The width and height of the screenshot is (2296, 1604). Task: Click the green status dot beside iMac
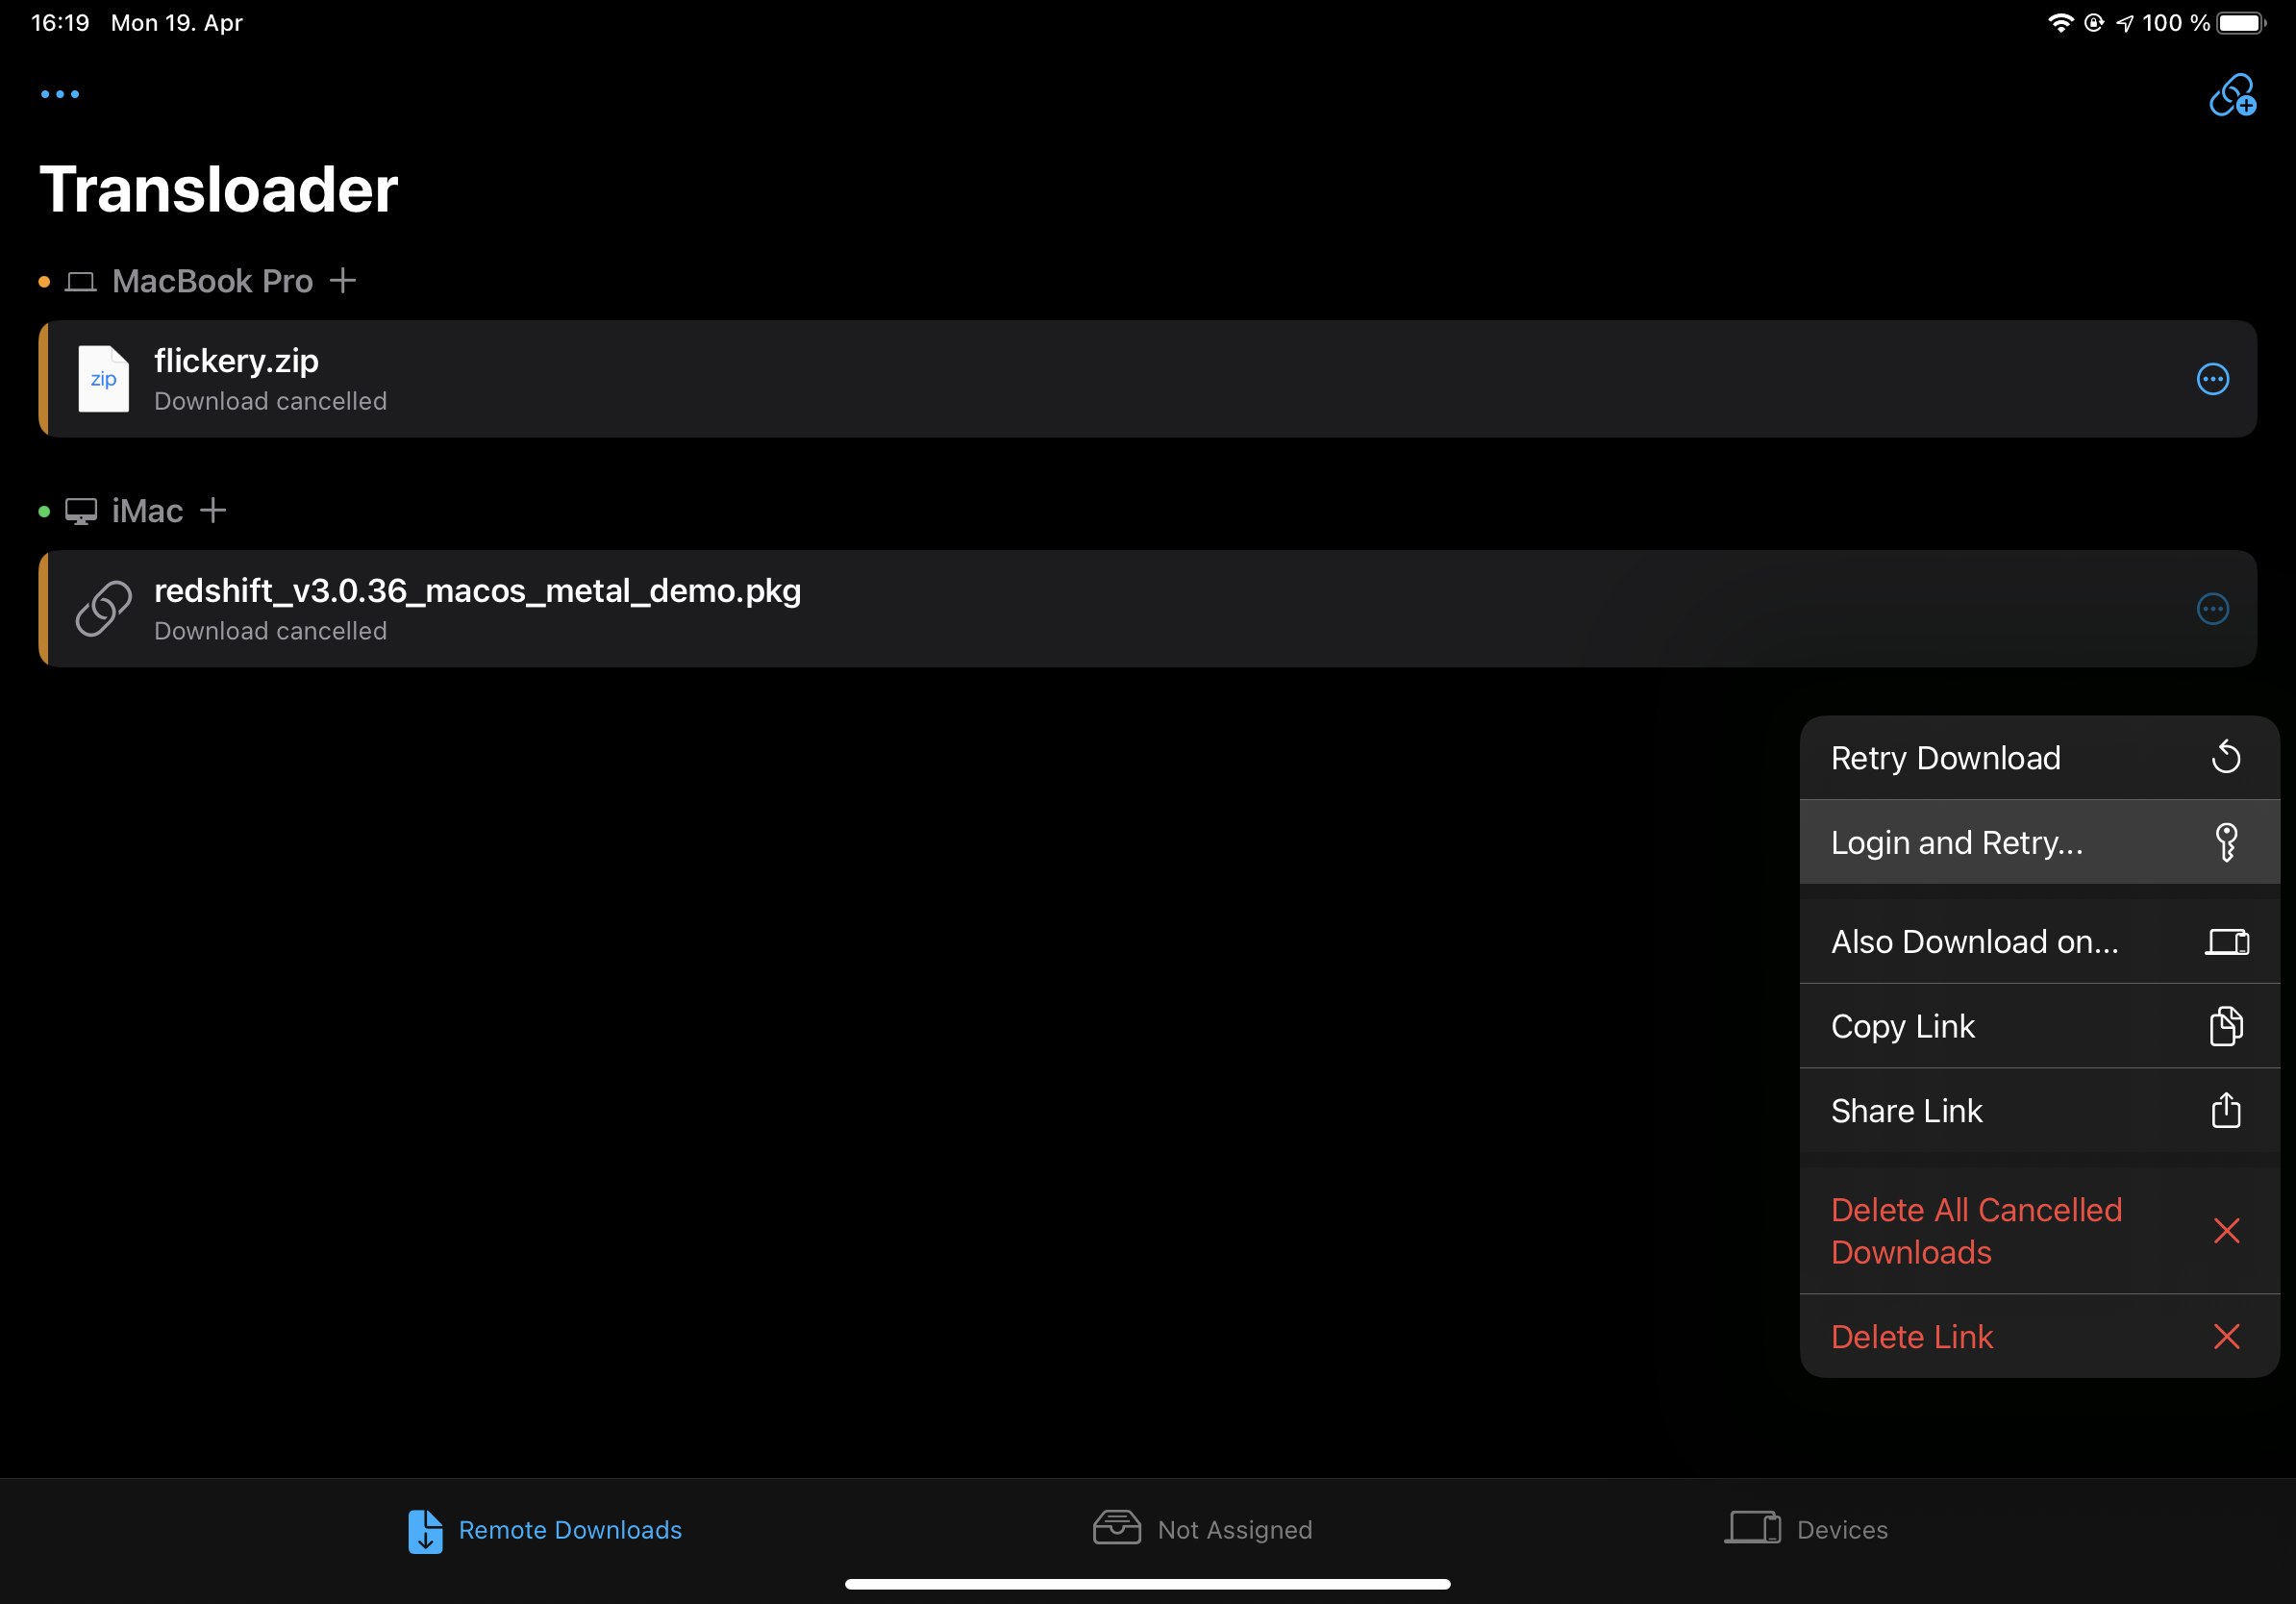pyautogui.click(x=43, y=510)
